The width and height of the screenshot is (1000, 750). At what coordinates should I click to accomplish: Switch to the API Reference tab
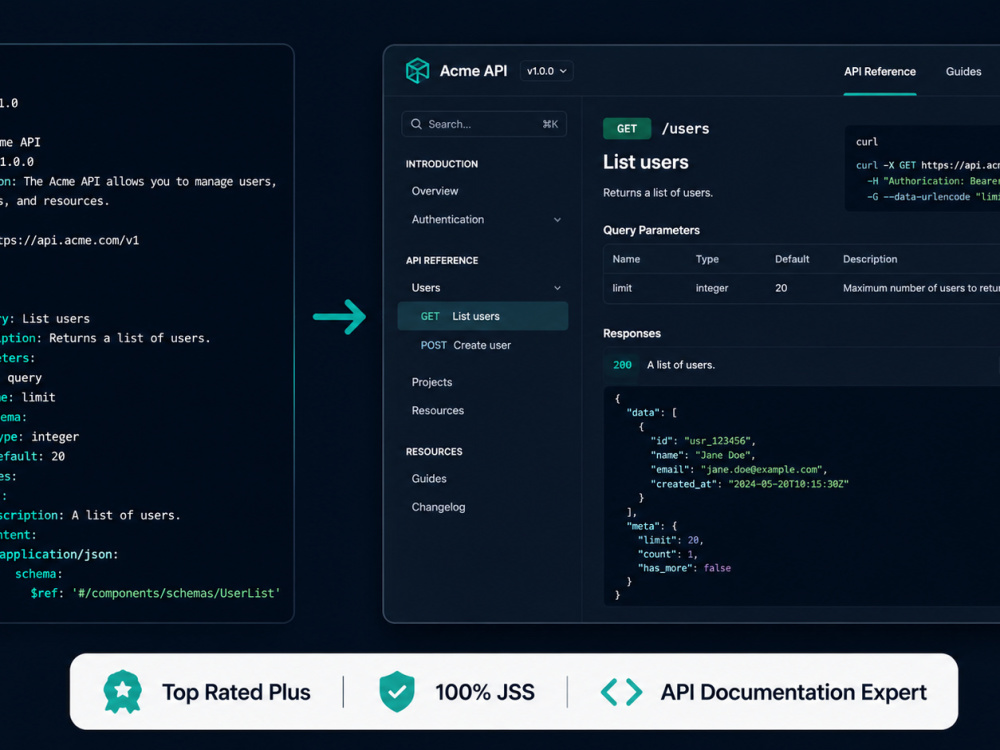tap(880, 71)
